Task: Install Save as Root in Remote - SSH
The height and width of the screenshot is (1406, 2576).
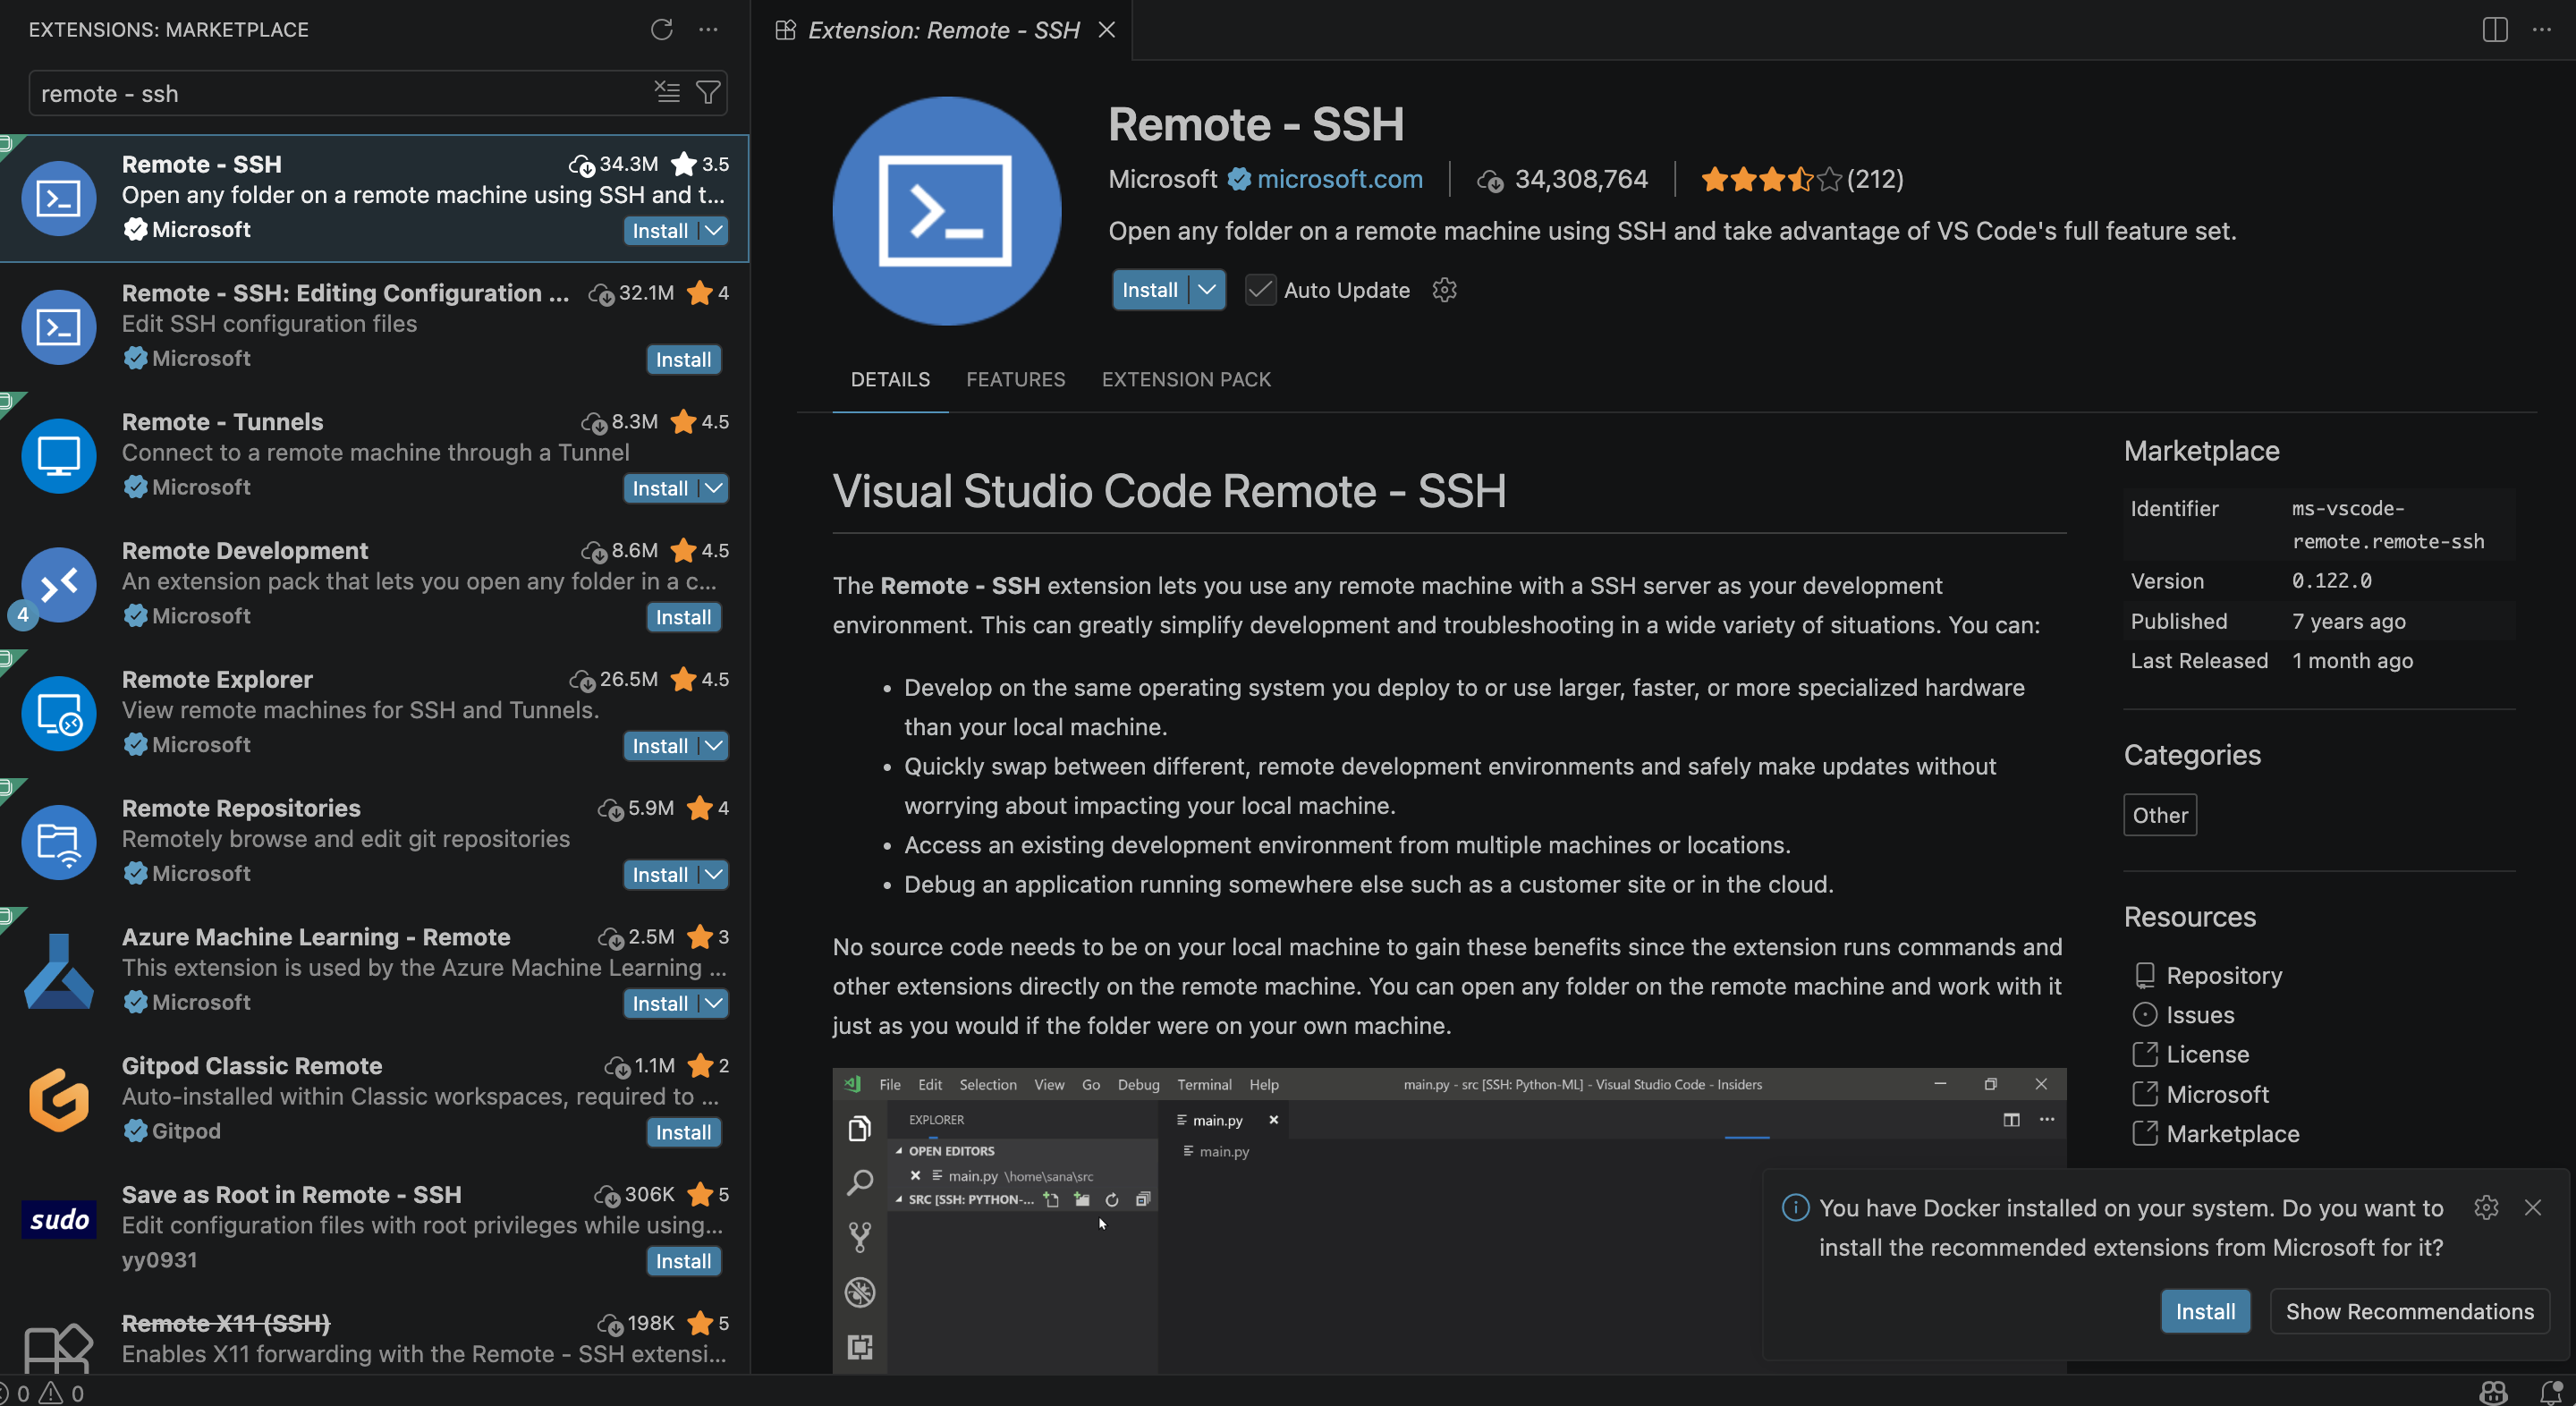Action: click(683, 1261)
